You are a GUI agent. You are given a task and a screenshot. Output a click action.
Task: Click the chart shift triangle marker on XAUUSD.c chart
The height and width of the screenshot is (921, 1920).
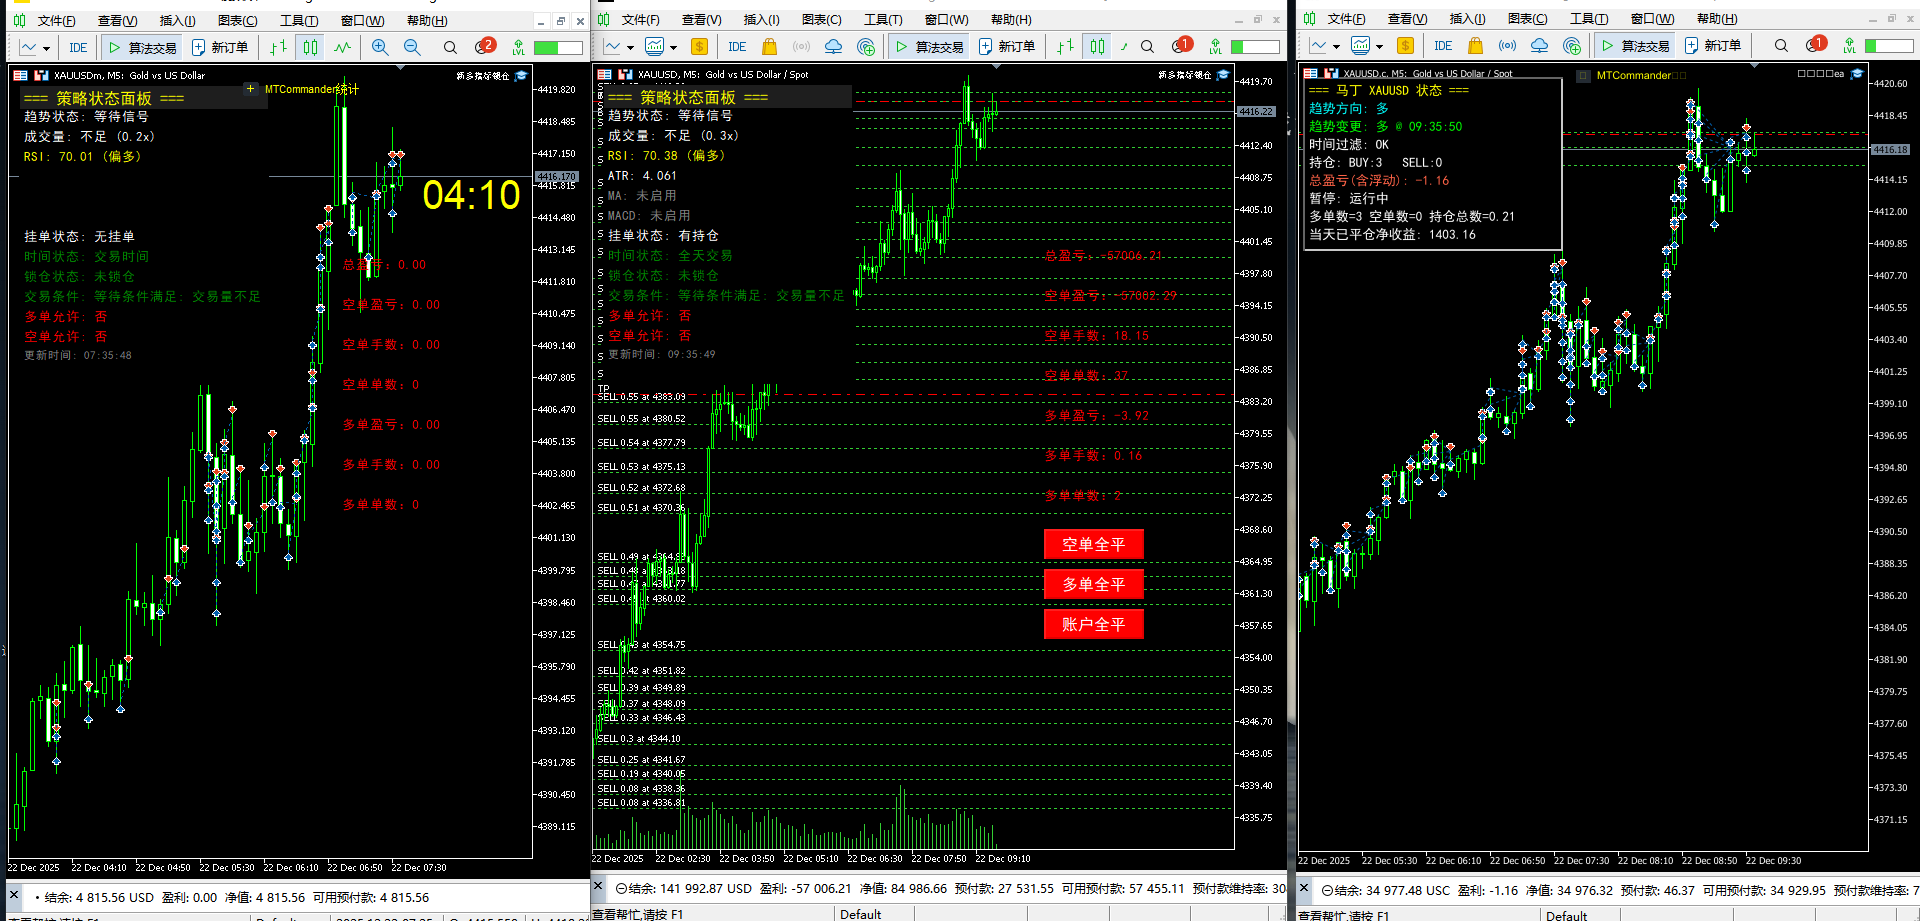1755,65
